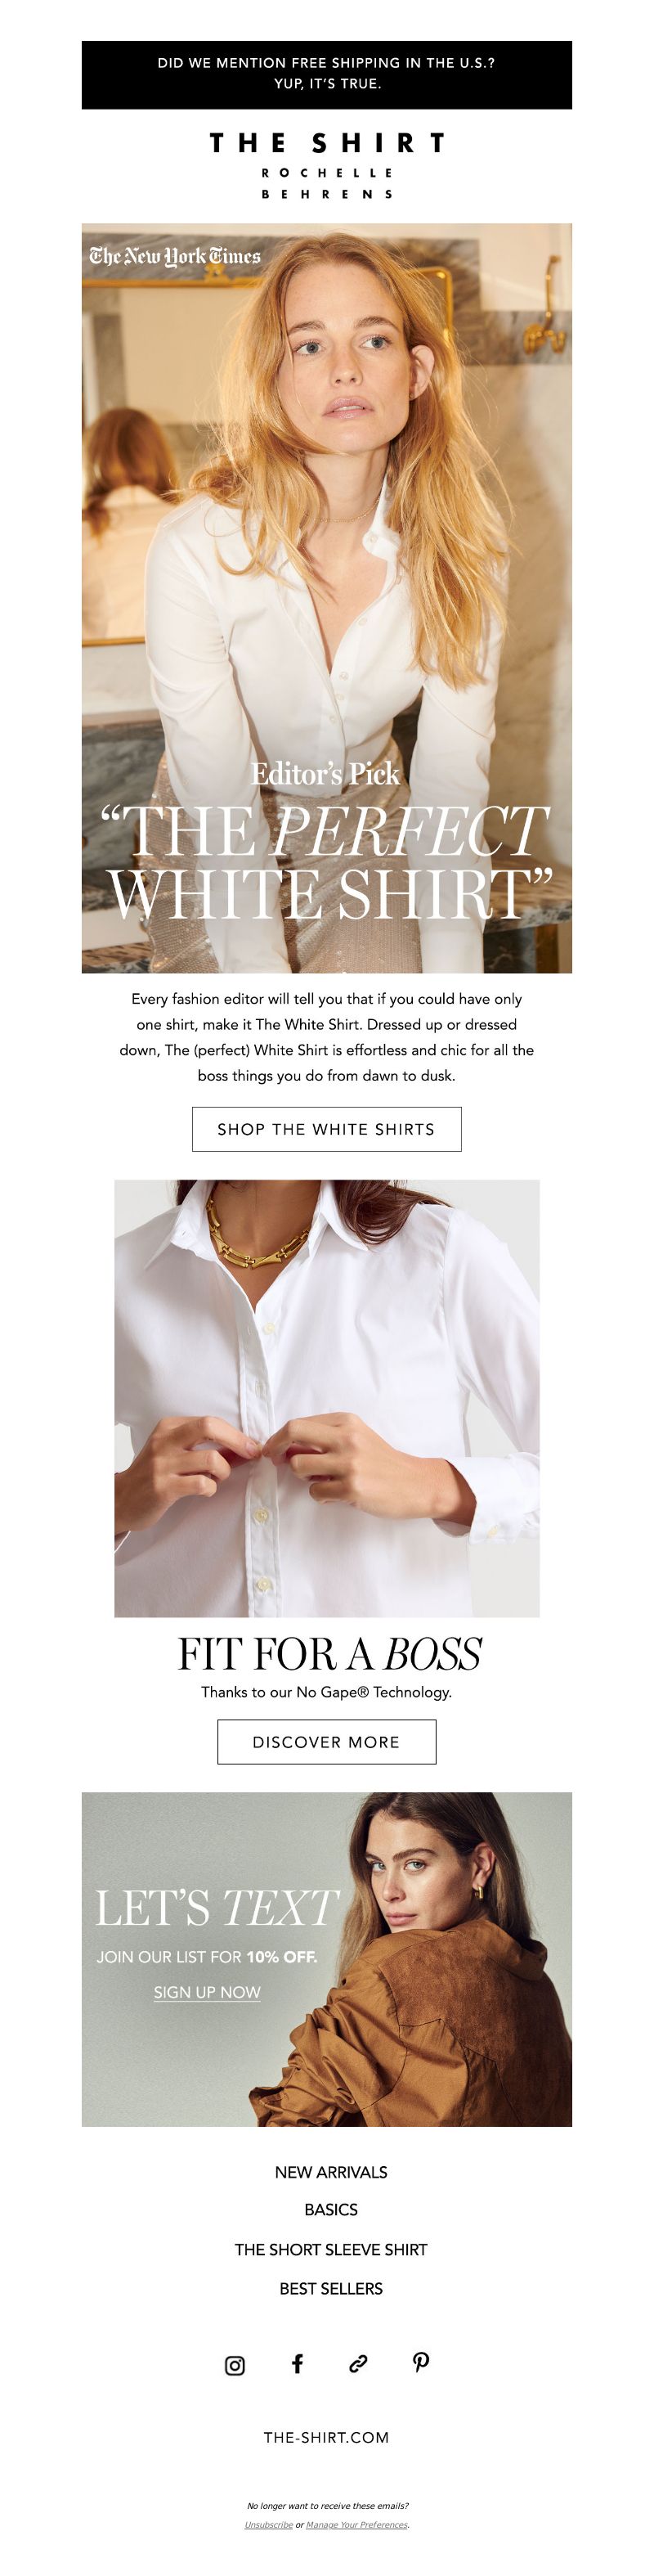Image resolution: width=654 pixels, height=2576 pixels.
Task: Follow the Sign Up Now link
Action: tap(207, 1991)
